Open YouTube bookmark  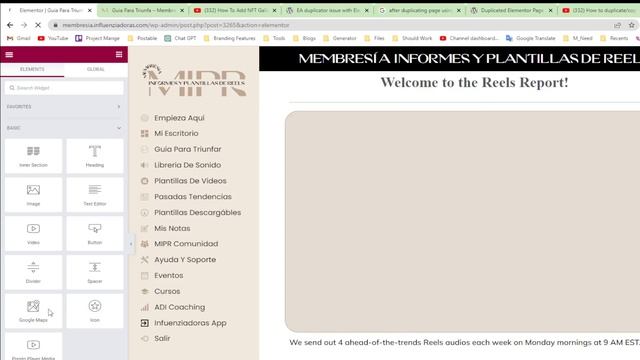(x=53, y=38)
